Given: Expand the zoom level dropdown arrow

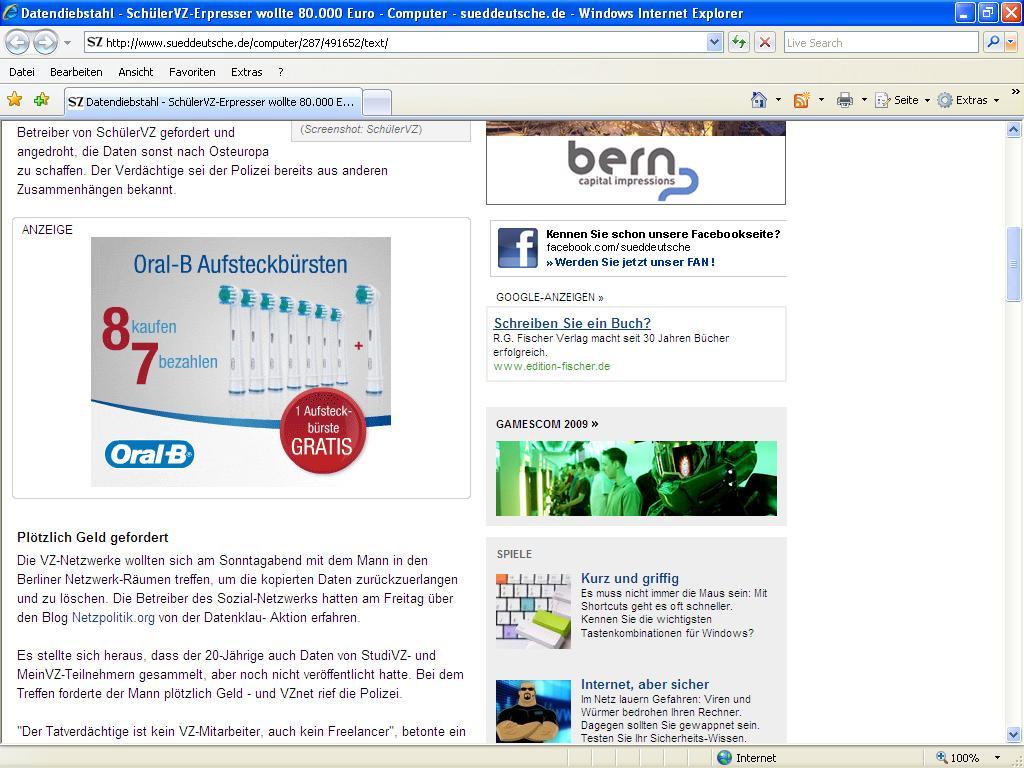Looking at the screenshot, I should pyautogui.click(x=997, y=758).
